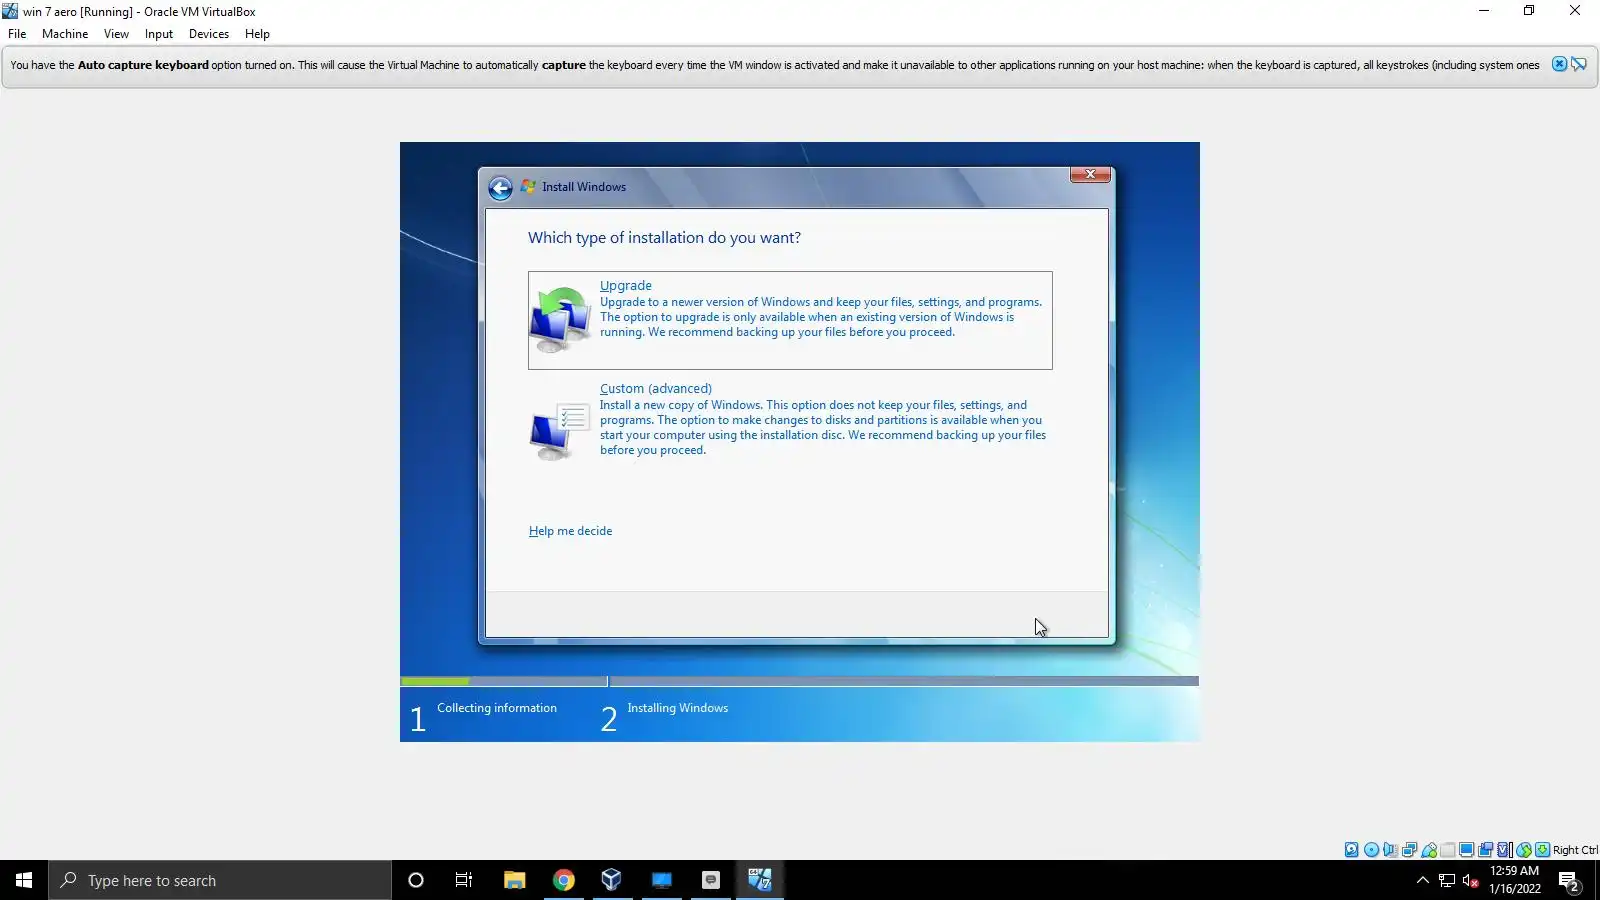Open Cortana from the taskbar
1600x900 pixels.
tap(416, 880)
